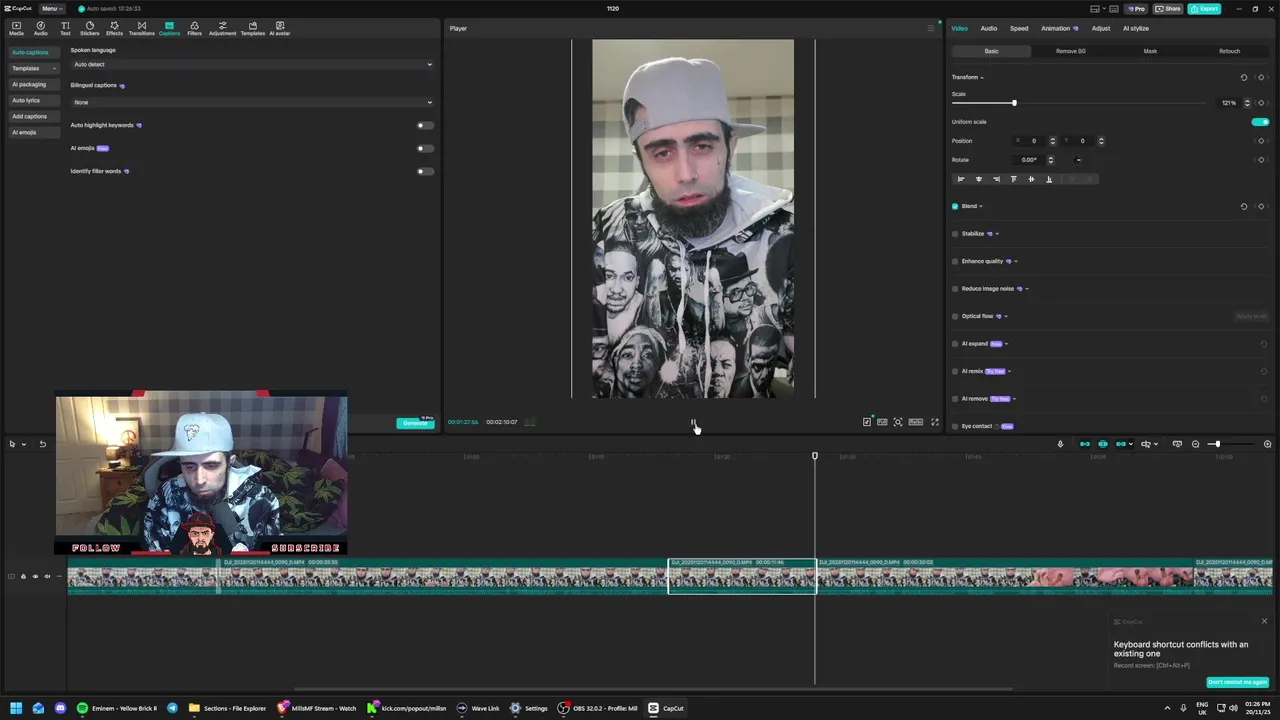Image resolution: width=1280 pixels, height=720 pixels.
Task: Open OBS 32.0.2 from taskbar
Action: point(598,708)
